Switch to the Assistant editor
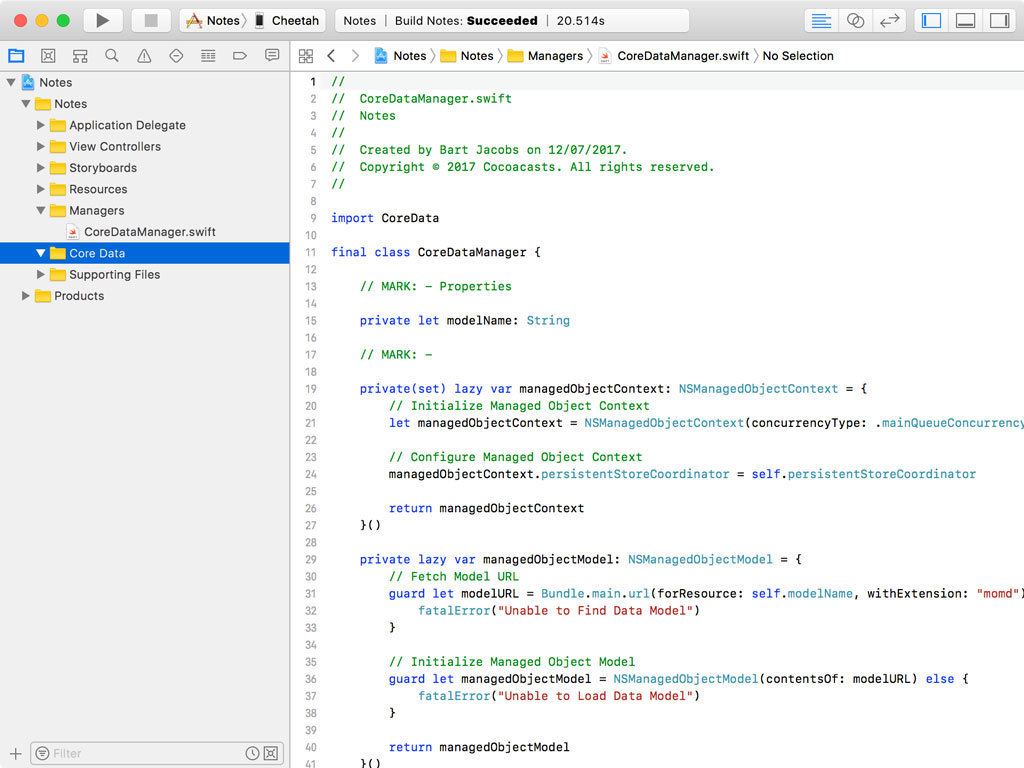Viewport: 1024px width, 768px height. [x=855, y=20]
